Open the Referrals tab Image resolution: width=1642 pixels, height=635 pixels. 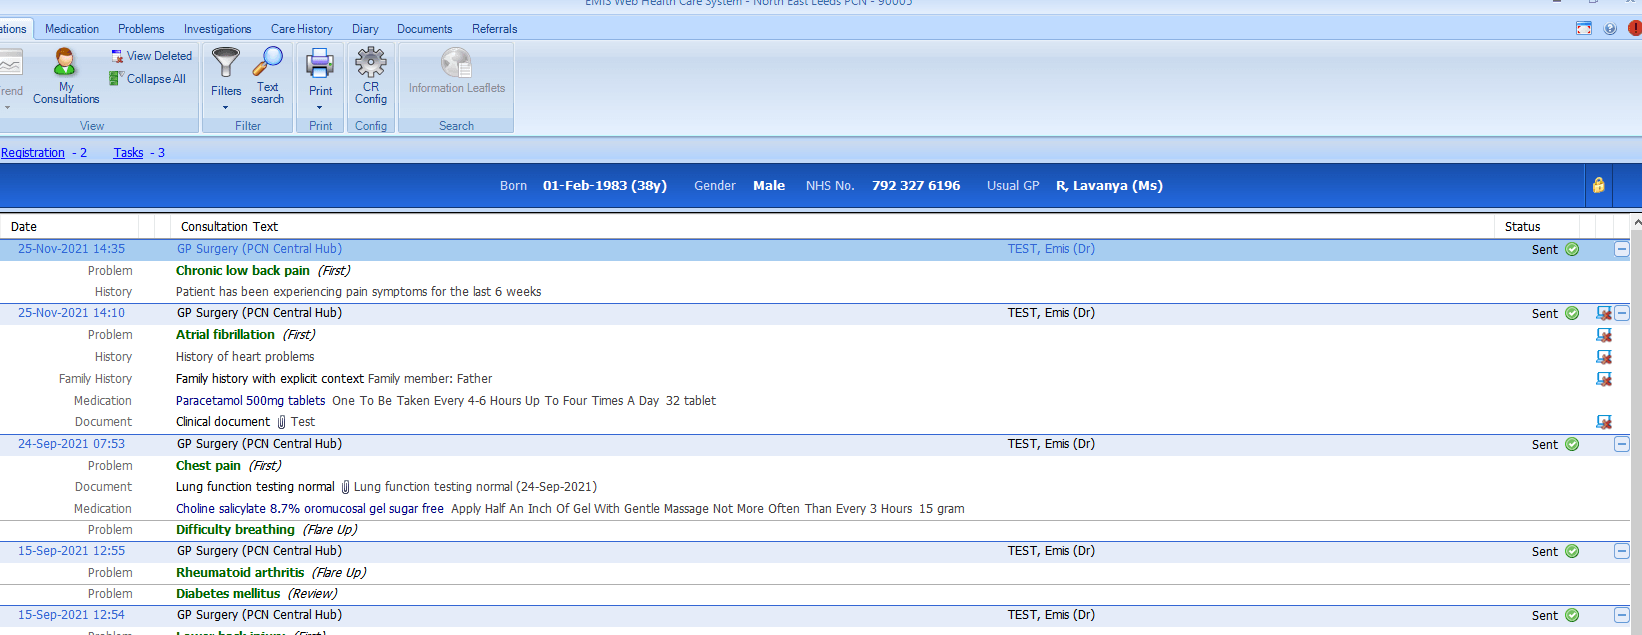click(x=495, y=29)
